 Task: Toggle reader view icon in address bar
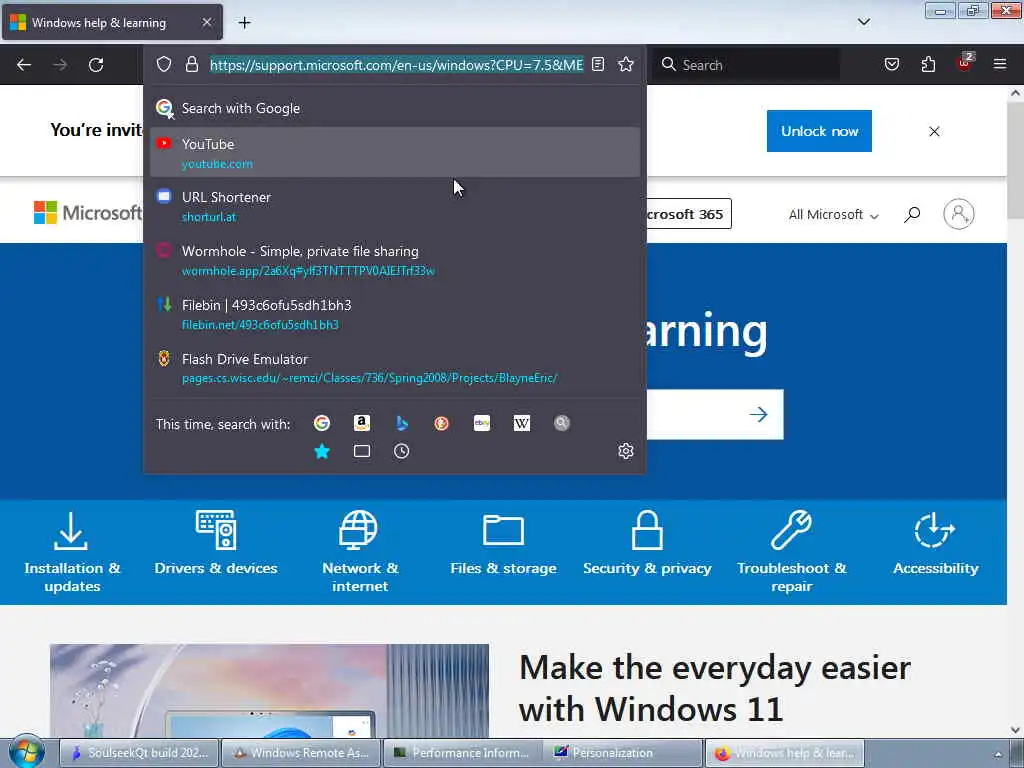[x=598, y=64]
